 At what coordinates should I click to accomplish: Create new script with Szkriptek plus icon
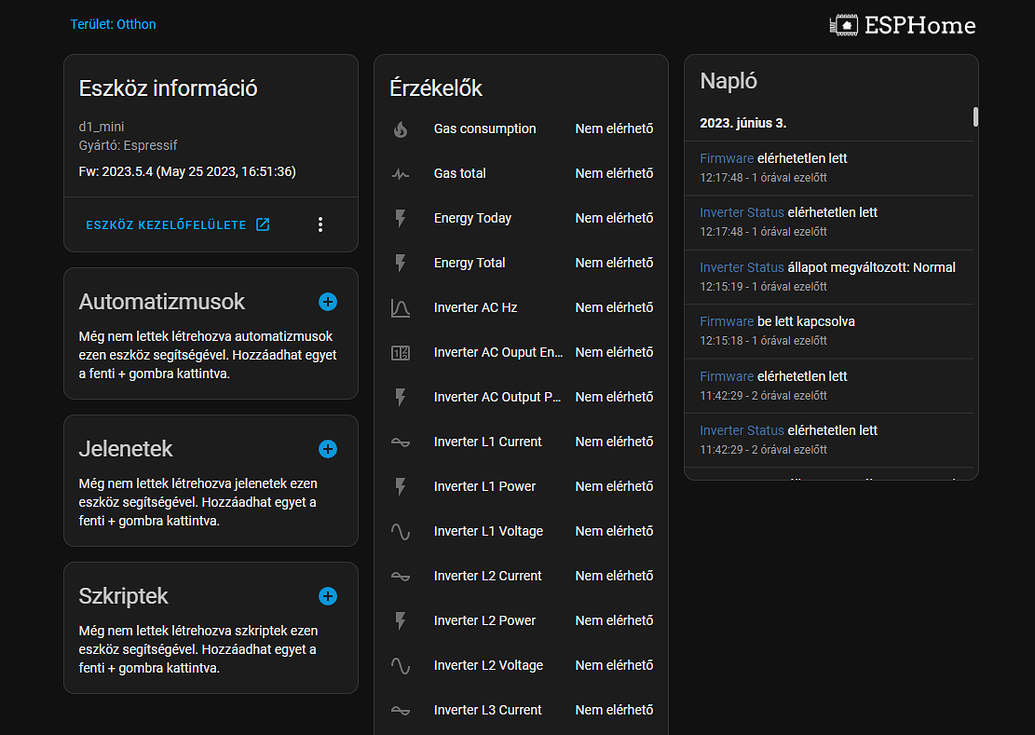(328, 596)
